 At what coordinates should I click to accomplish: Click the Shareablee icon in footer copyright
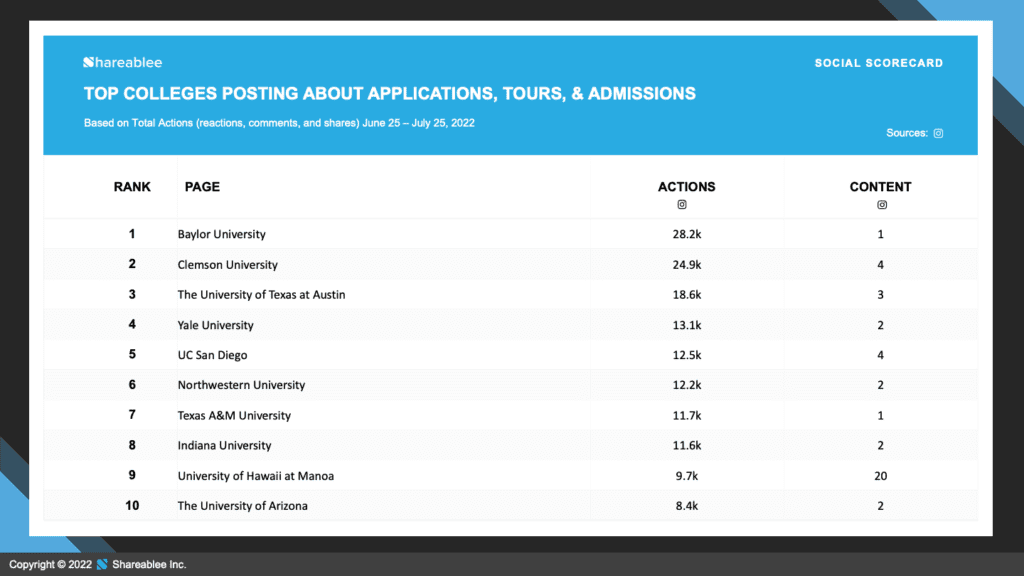tap(102, 565)
